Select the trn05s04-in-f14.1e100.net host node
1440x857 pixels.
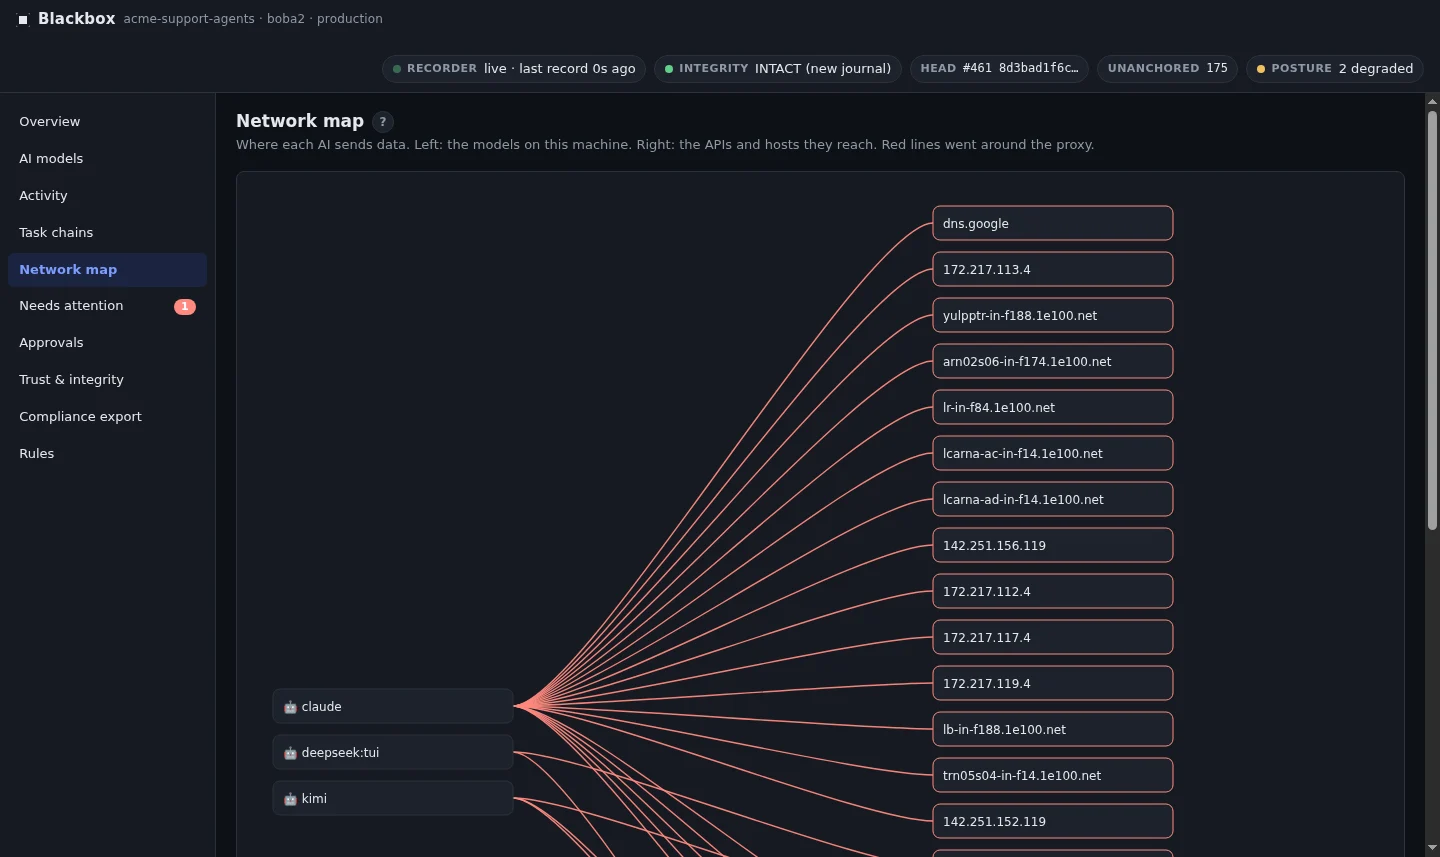point(1053,776)
